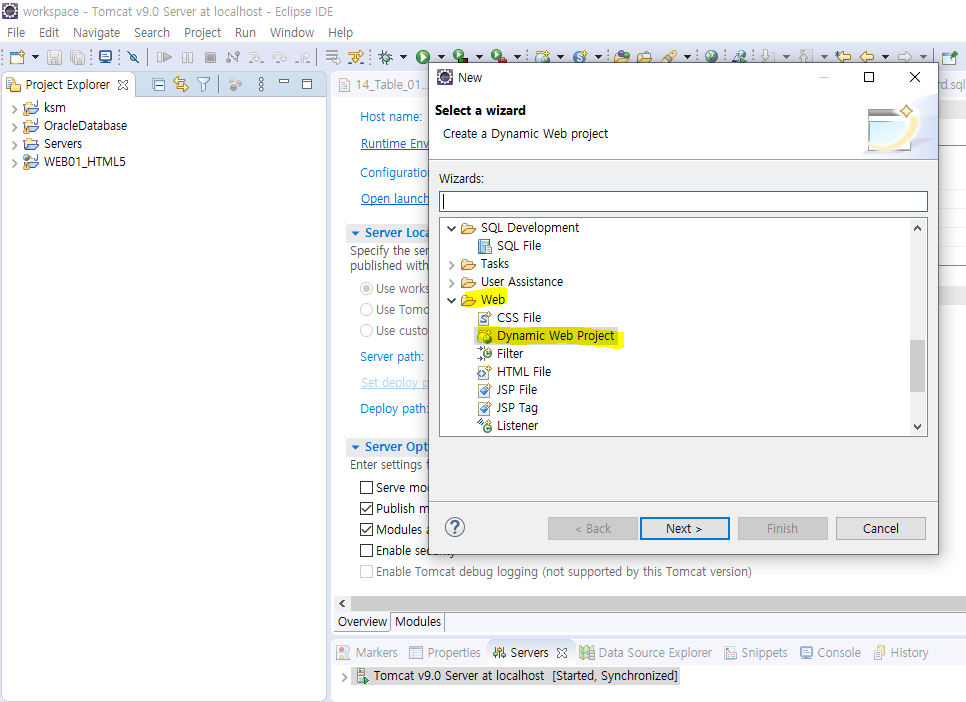Open the 14_Table_01 editor tab
The image size is (966, 702).
[383, 84]
